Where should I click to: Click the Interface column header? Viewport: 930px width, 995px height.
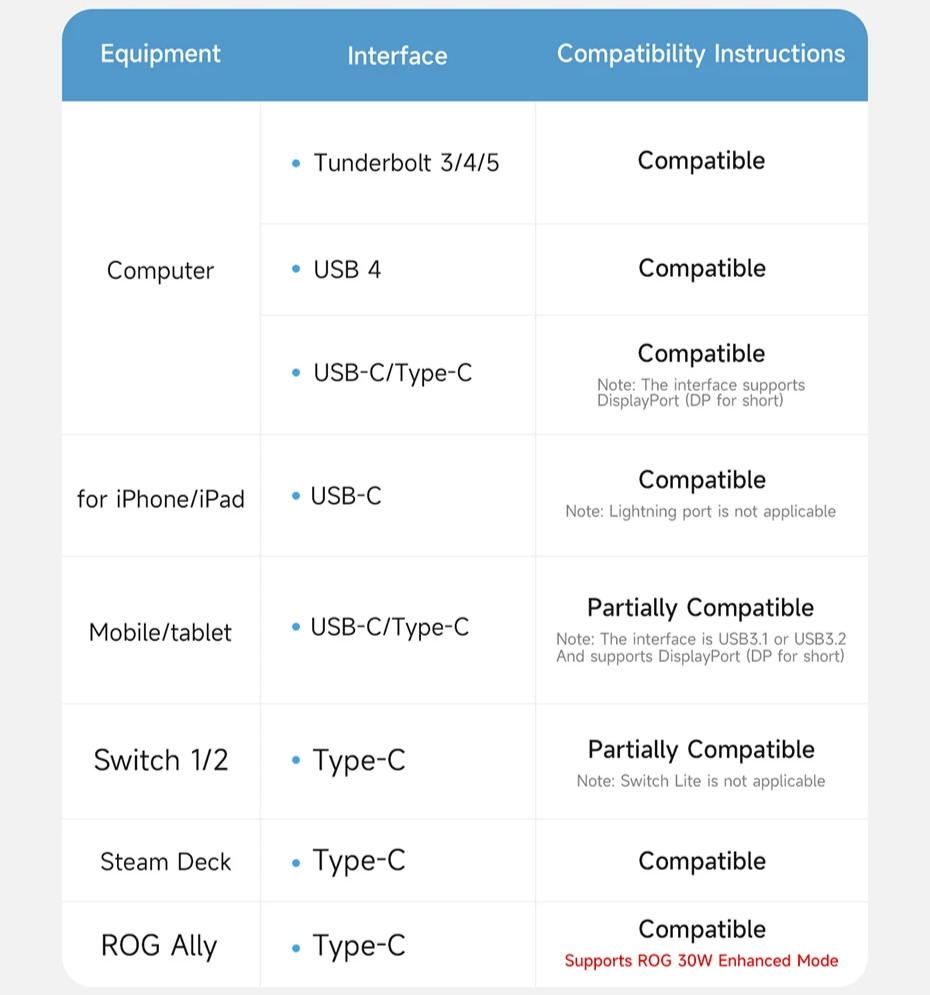[397, 56]
